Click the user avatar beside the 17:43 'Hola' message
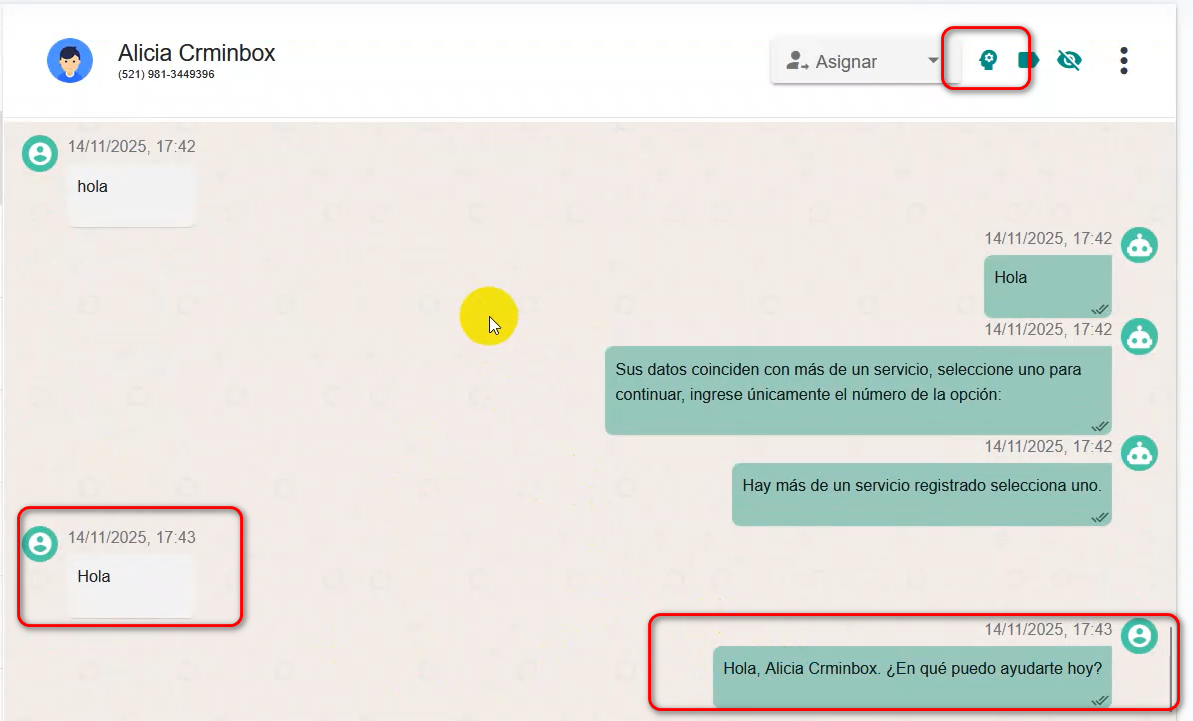 pyautogui.click(x=40, y=543)
